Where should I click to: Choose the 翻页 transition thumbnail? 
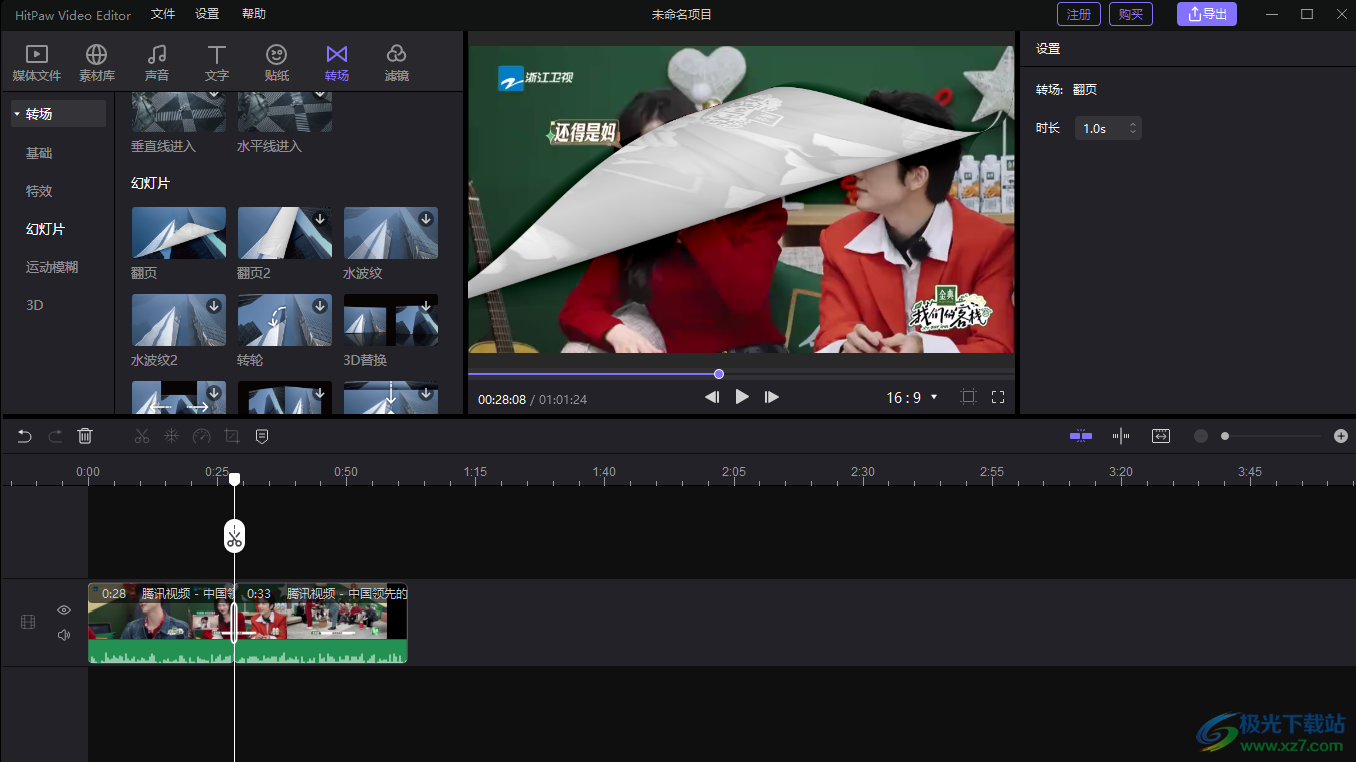coord(179,233)
